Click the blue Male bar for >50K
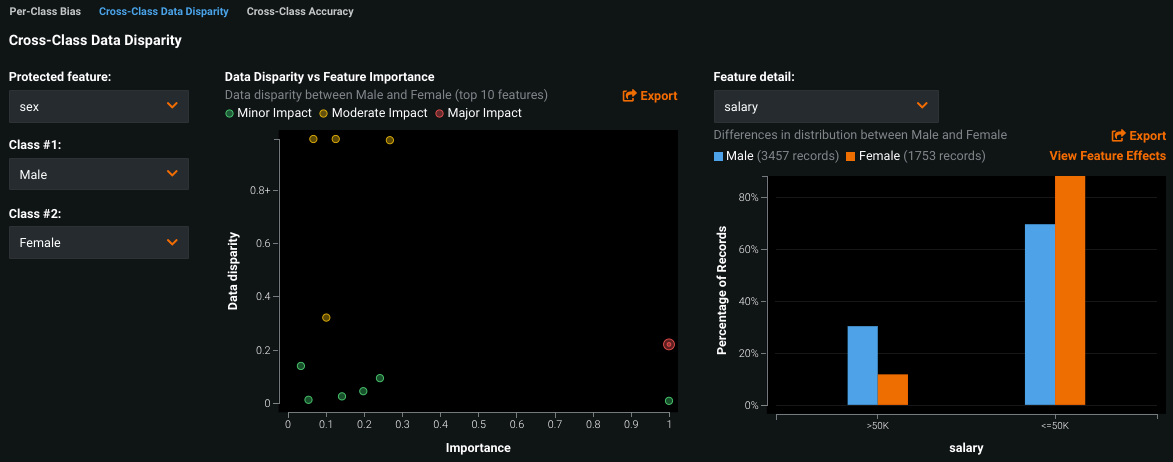This screenshot has height=462, width=1173. coord(862,365)
